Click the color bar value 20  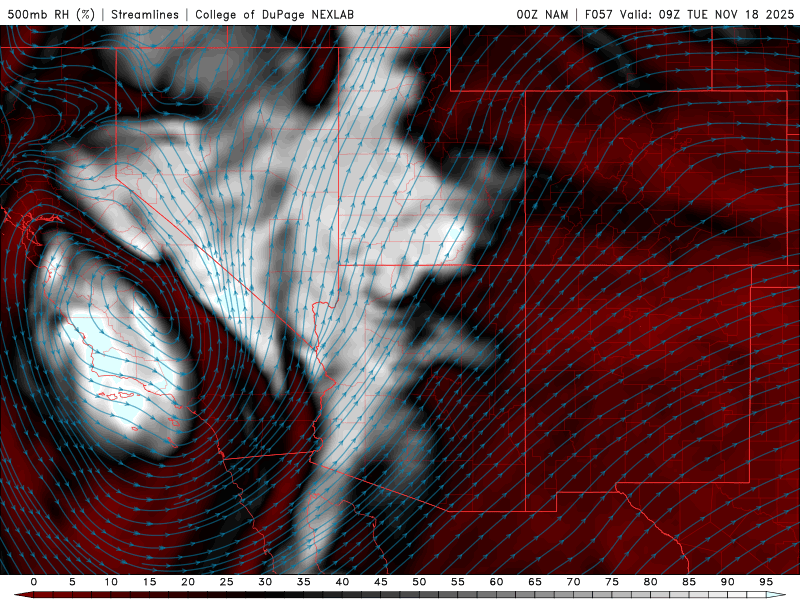coord(188,582)
